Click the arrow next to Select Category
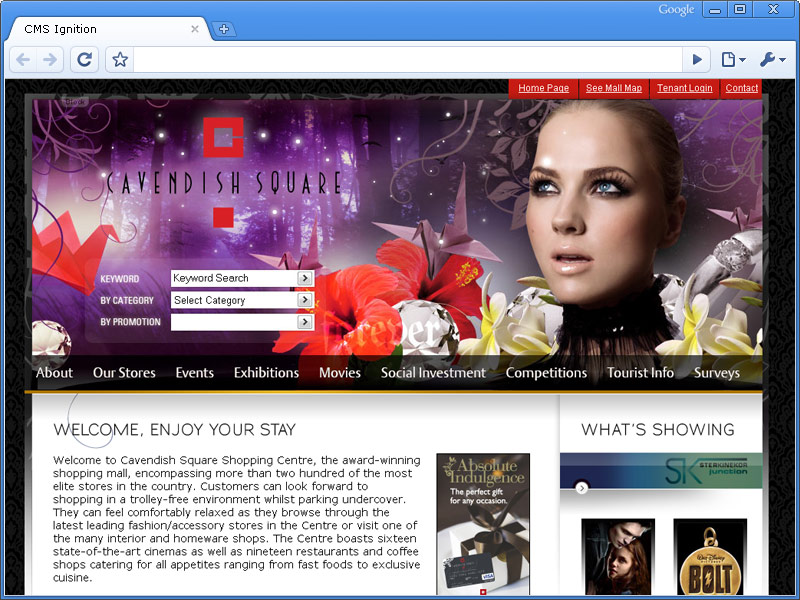Viewport: 800px width, 600px height. [x=305, y=300]
